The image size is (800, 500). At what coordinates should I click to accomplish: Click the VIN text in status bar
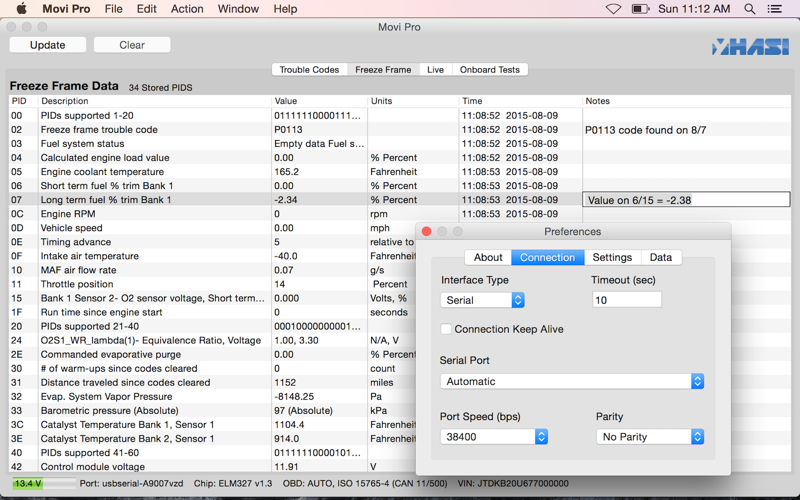(513, 483)
